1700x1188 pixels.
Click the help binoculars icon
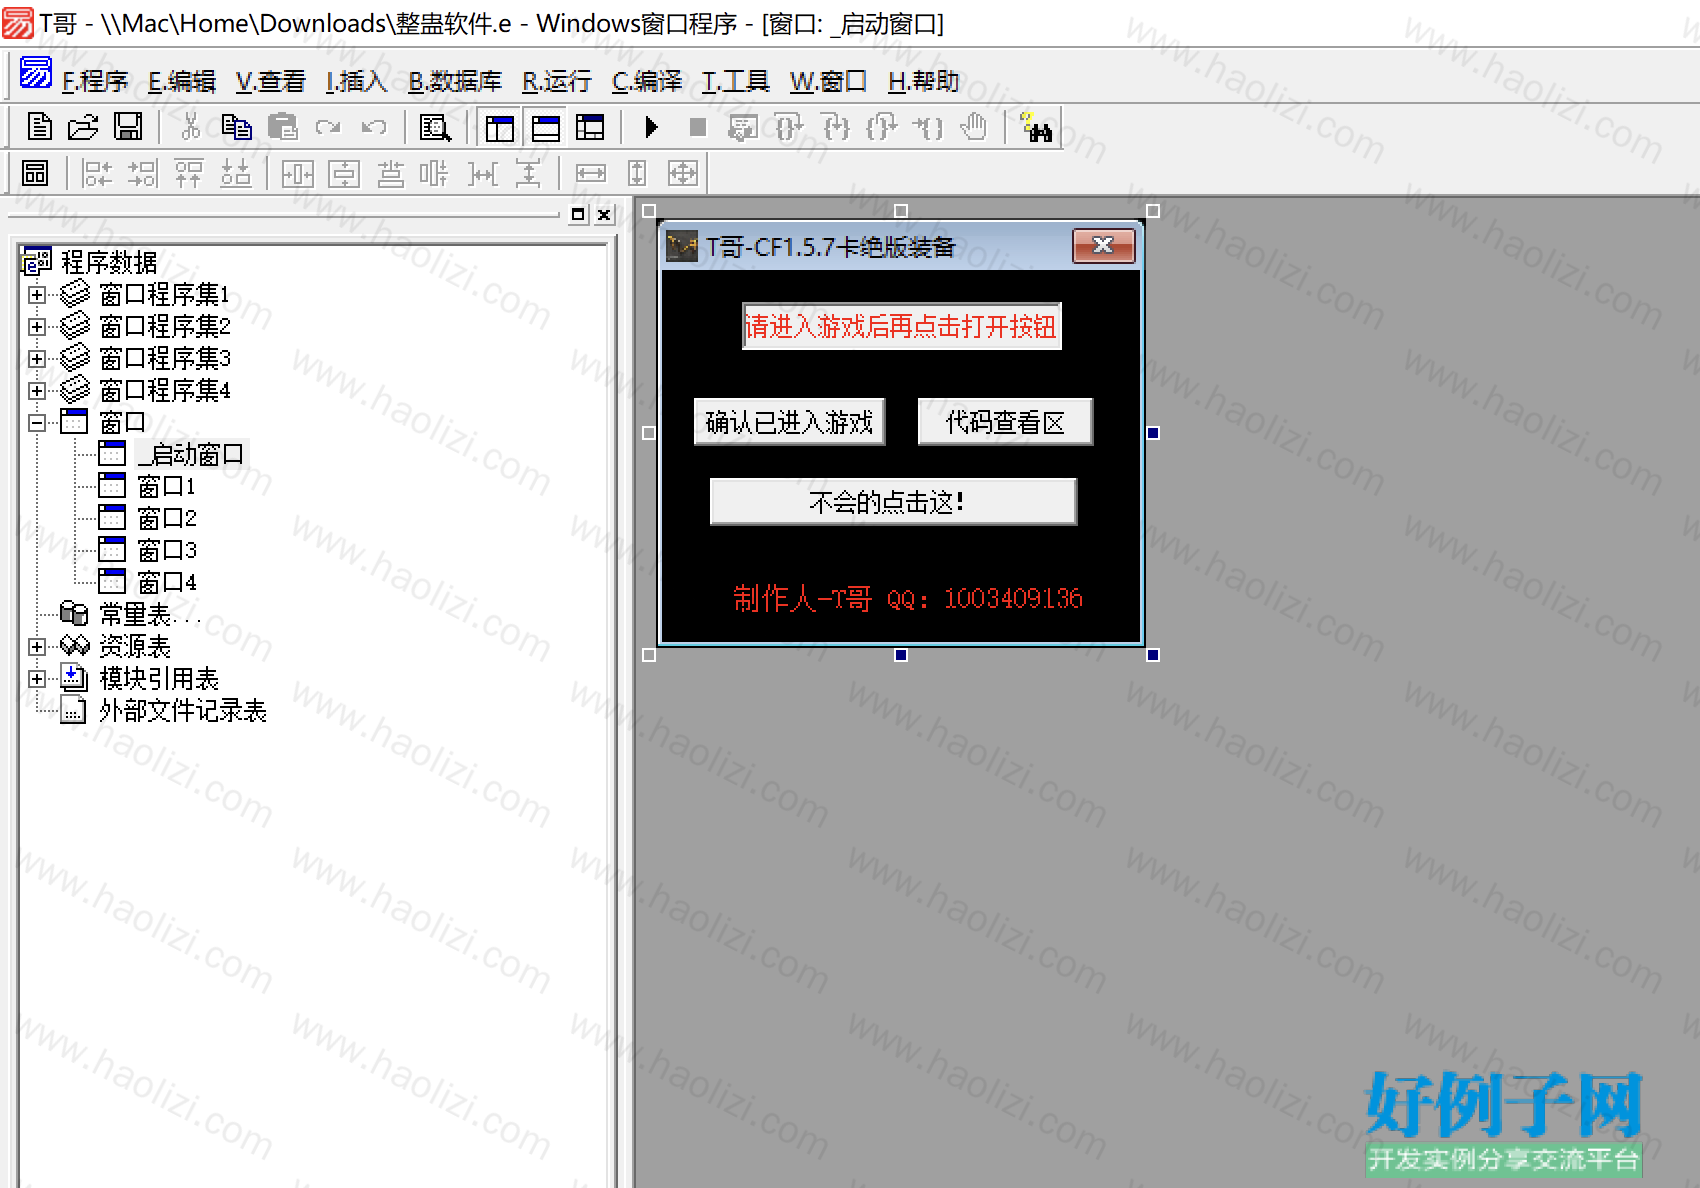pos(1035,127)
